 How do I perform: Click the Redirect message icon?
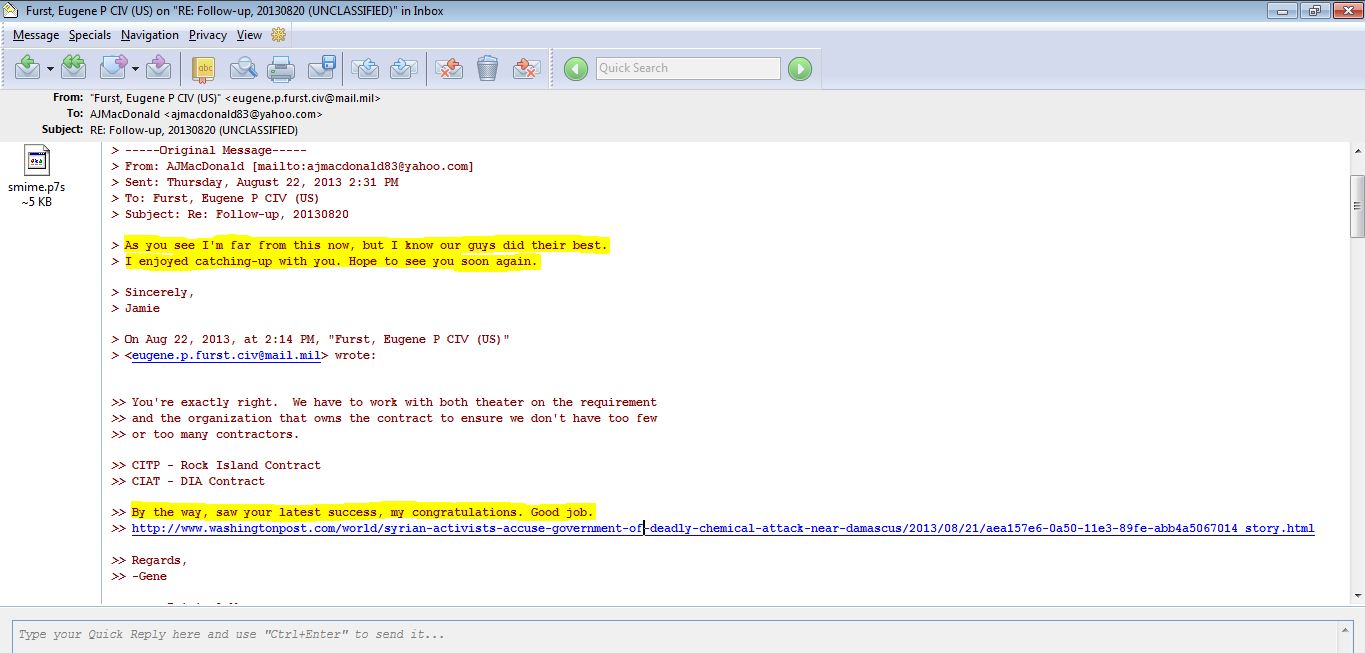[158, 68]
